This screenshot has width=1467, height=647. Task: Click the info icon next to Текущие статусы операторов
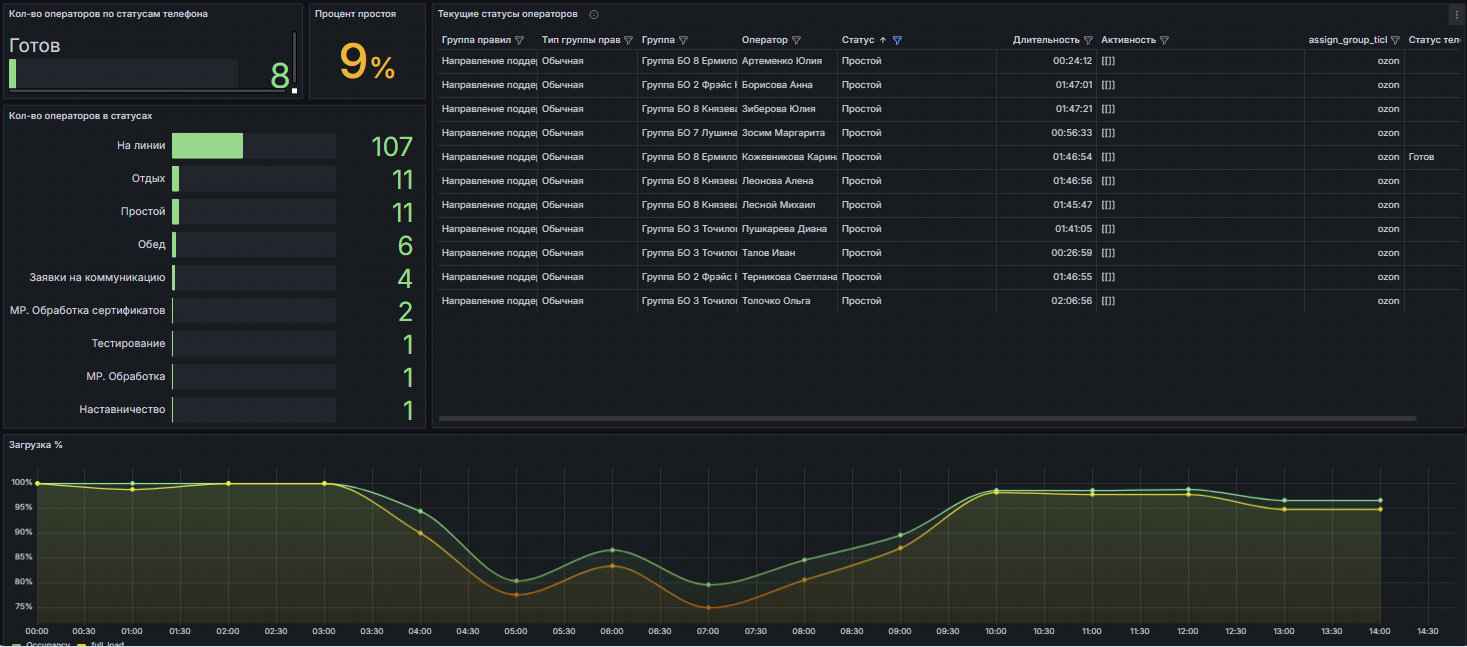pos(594,15)
